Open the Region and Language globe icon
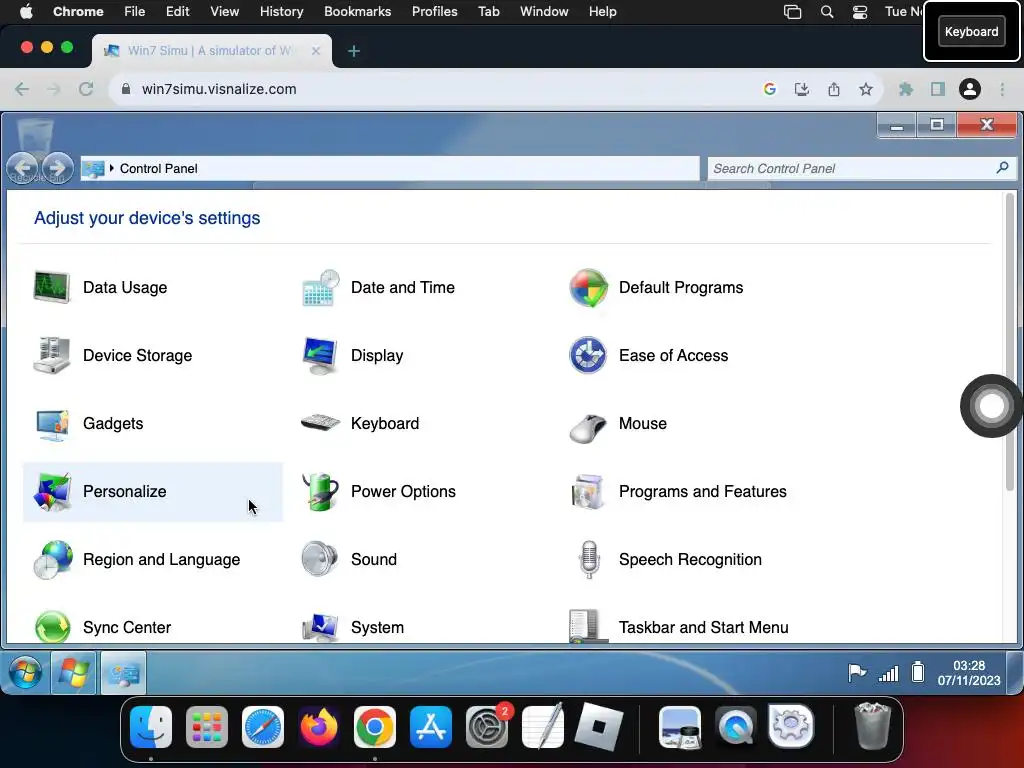Screen dimensions: 1024x768 (52, 559)
